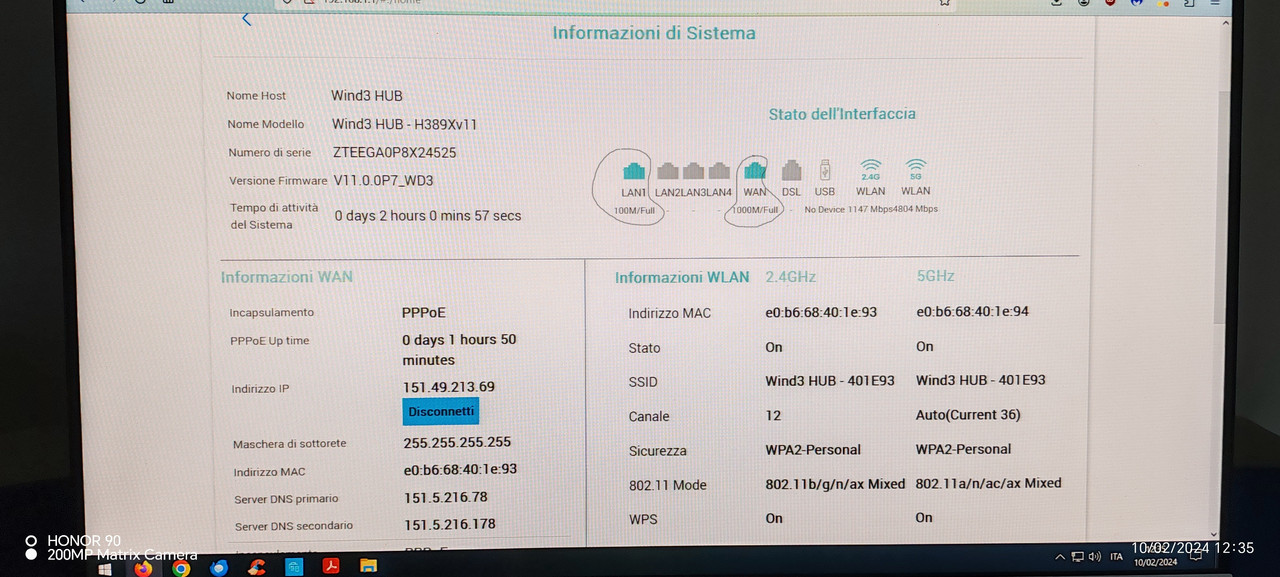Open File Explorer from the taskbar
This screenshot has height=577, width=1280.
click(x=368, y=567)
